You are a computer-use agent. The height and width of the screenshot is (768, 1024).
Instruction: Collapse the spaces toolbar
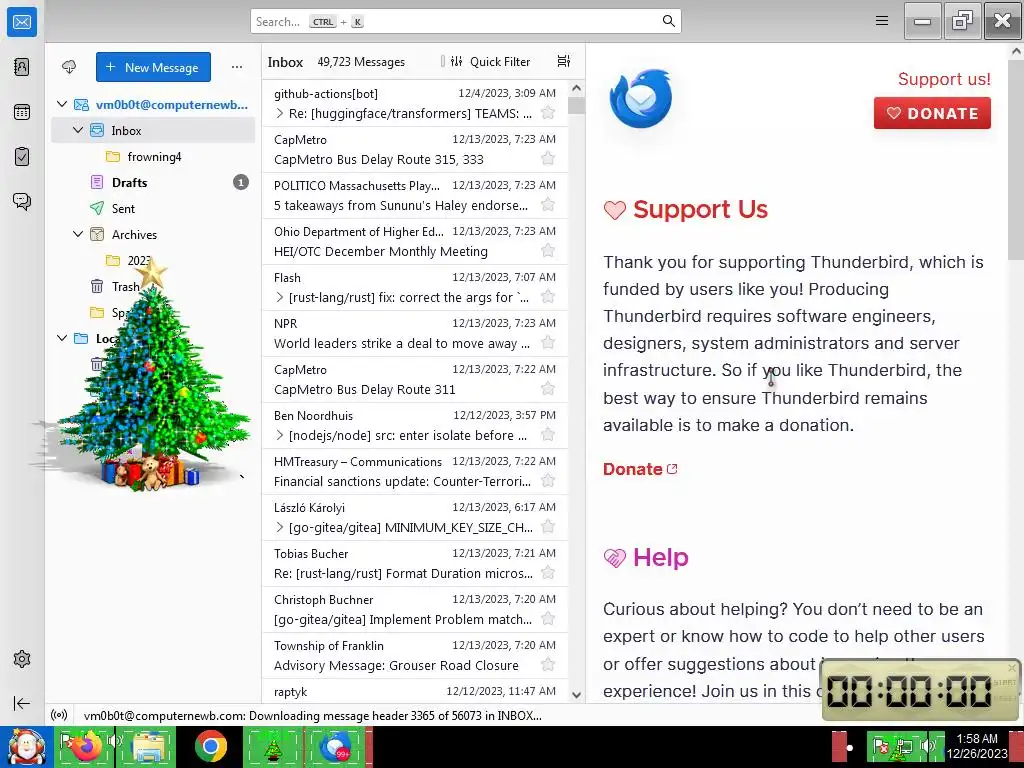click(22, 703)
